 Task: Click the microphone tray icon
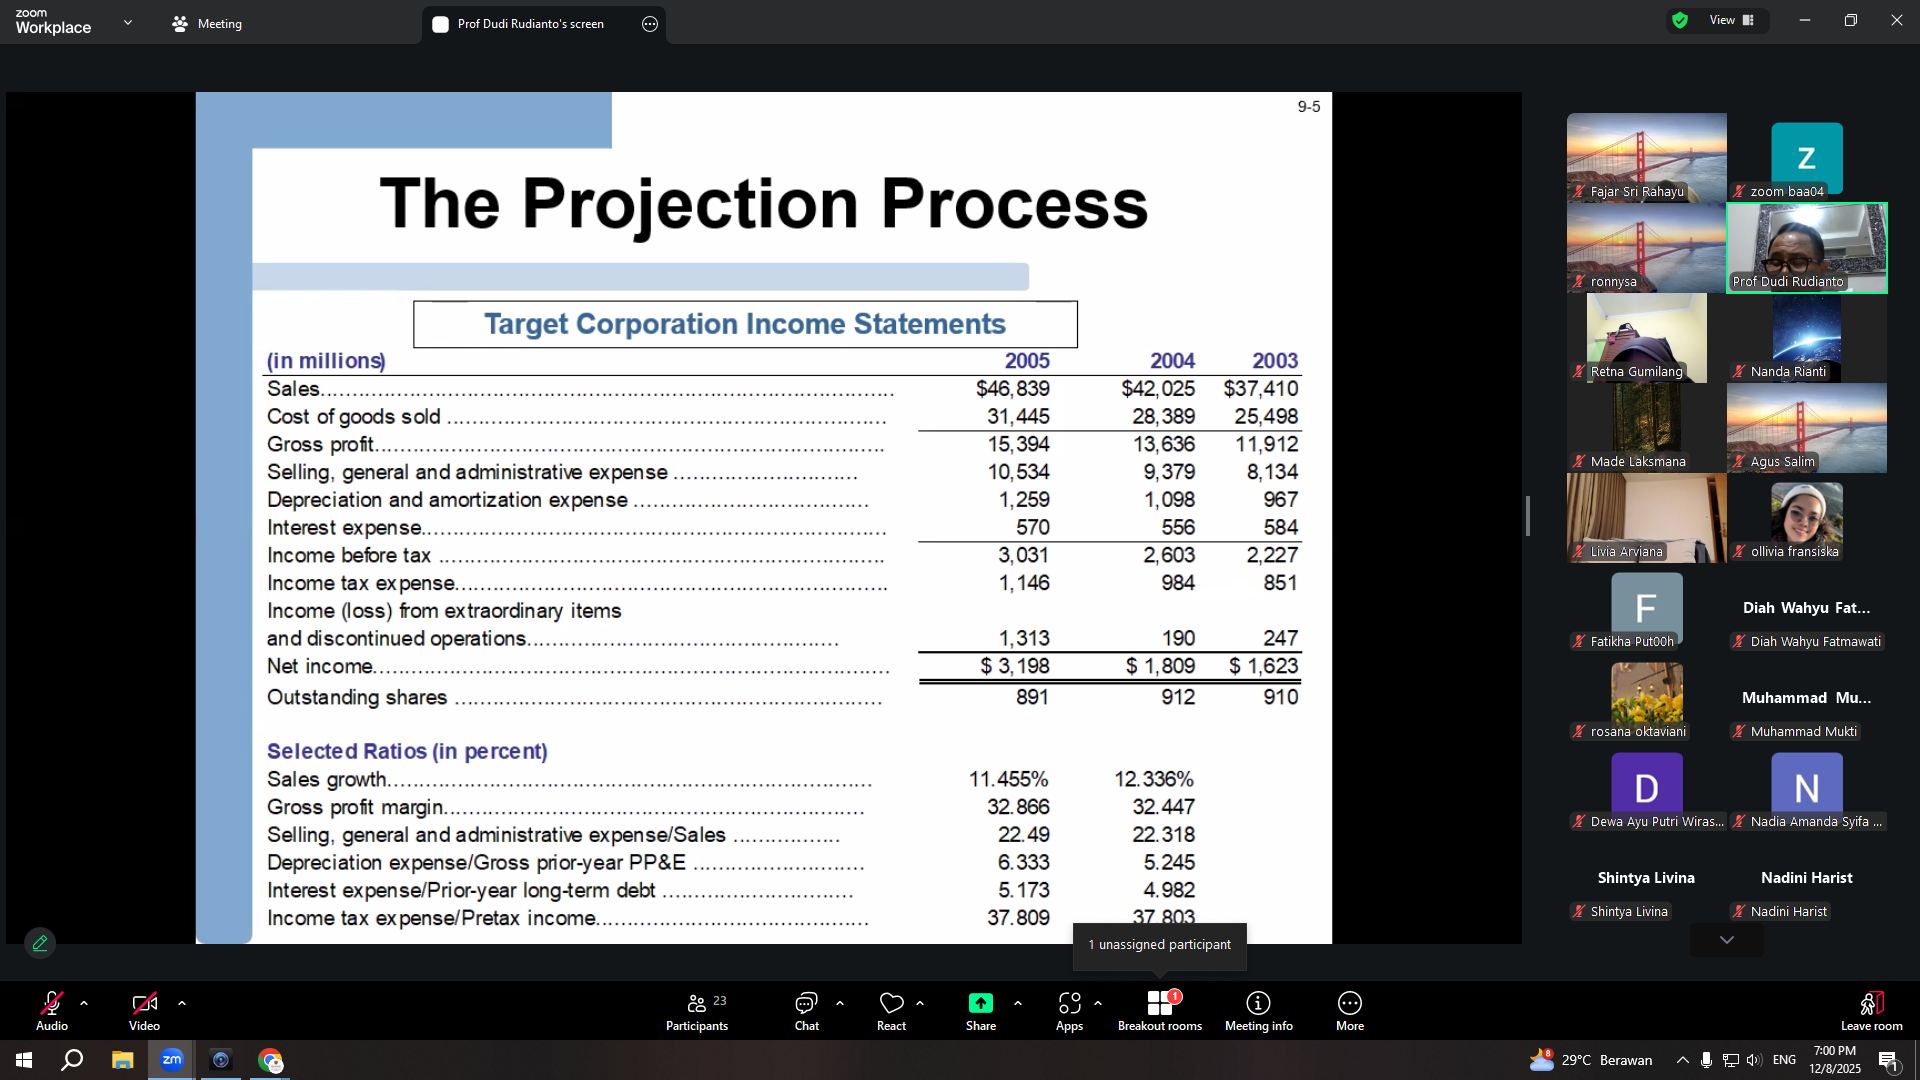1707,1060
